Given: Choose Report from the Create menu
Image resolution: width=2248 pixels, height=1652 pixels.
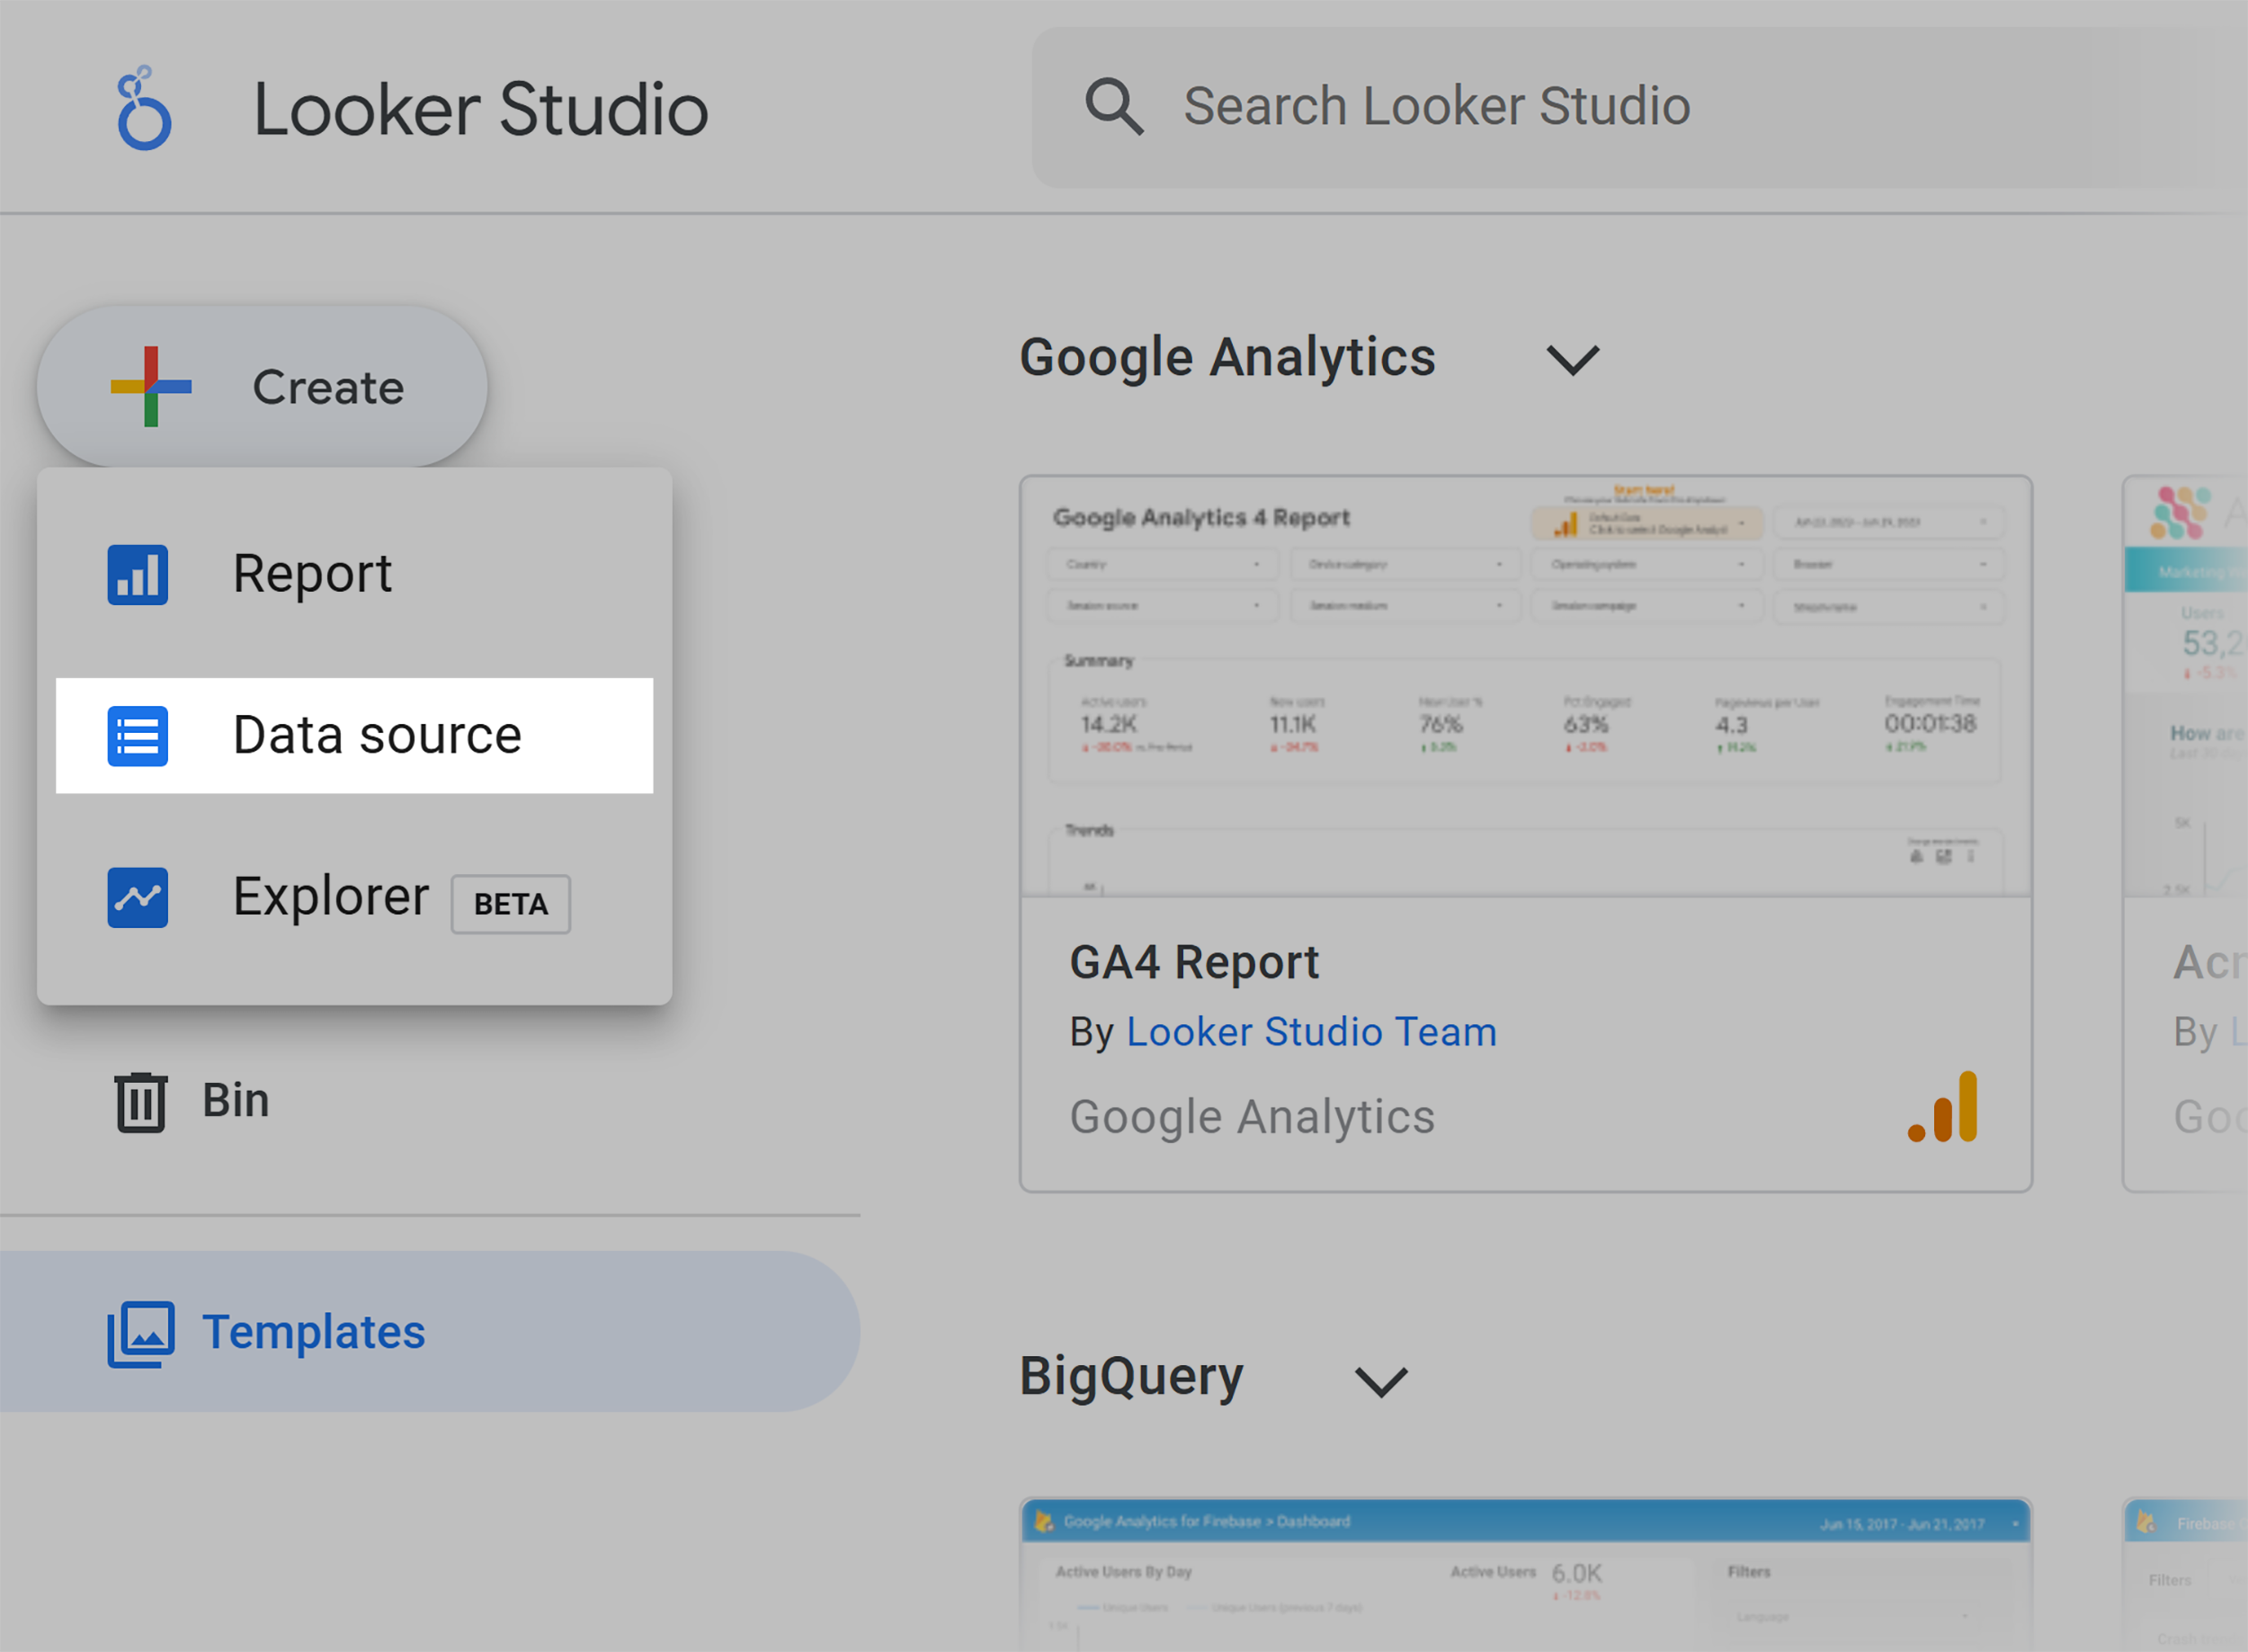Looking at the screenshot, I should pos(354,574).
